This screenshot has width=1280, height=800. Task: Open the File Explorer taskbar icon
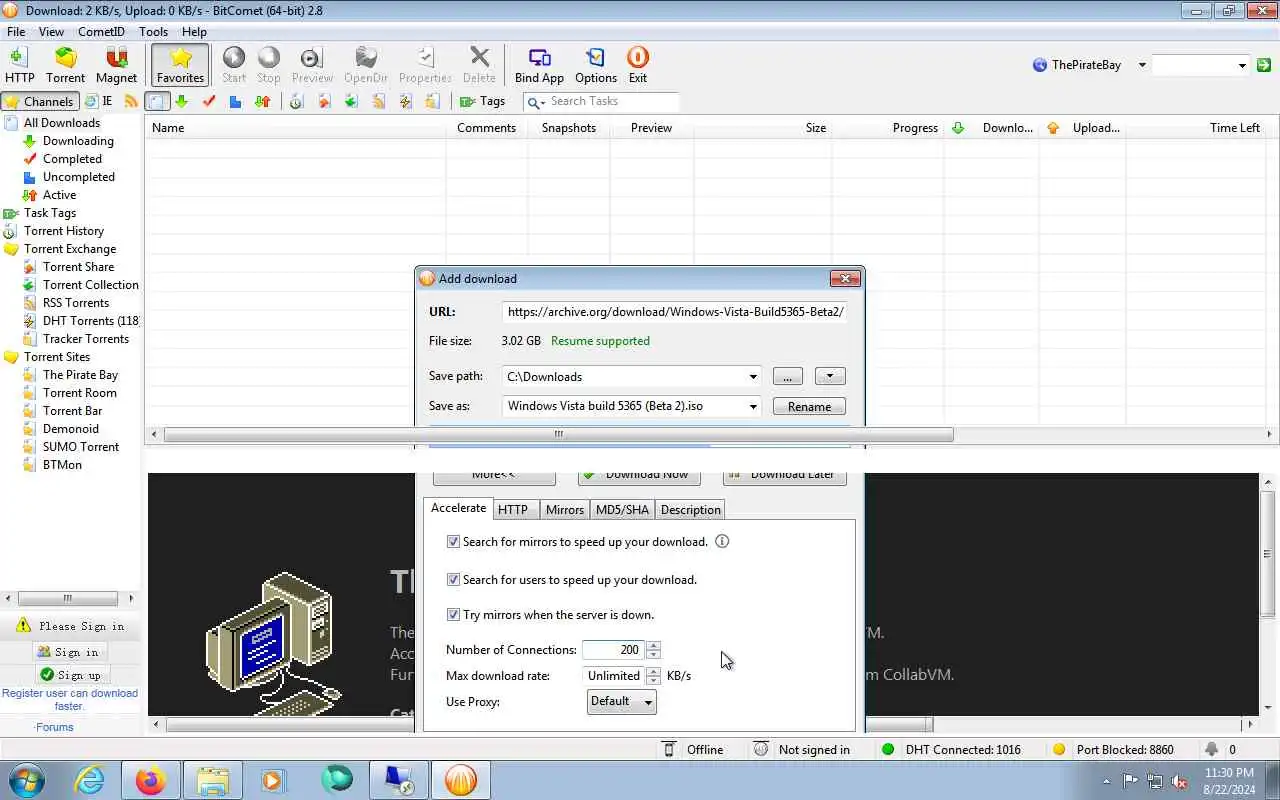tap(212, 780)
